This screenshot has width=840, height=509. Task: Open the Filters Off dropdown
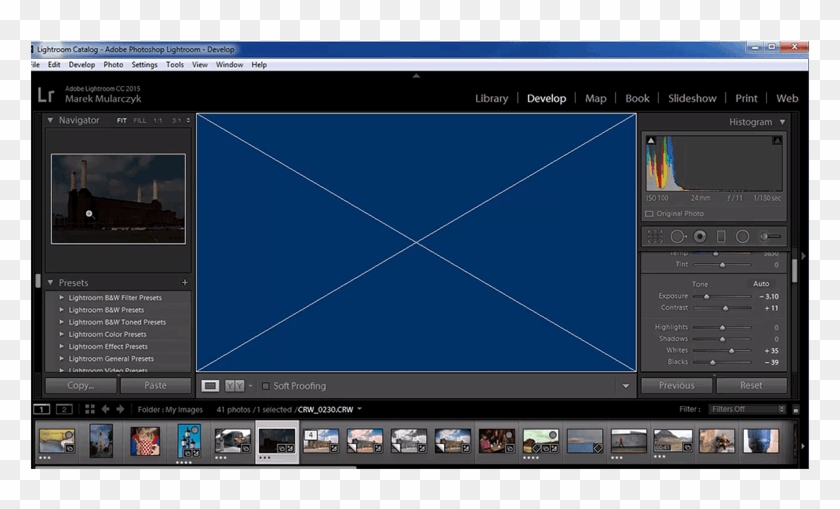pos(747,409)
